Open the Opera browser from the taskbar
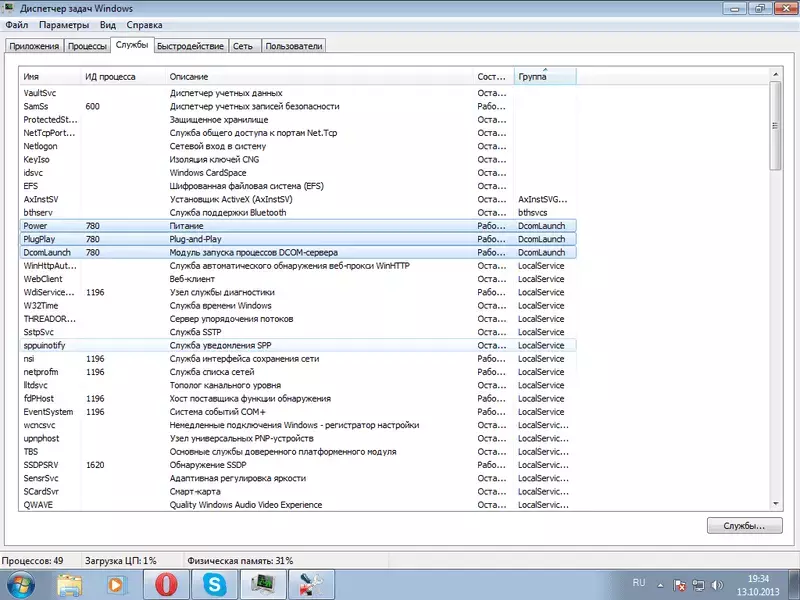This screenshot has height=600, width=800. [x=166, y=585]
